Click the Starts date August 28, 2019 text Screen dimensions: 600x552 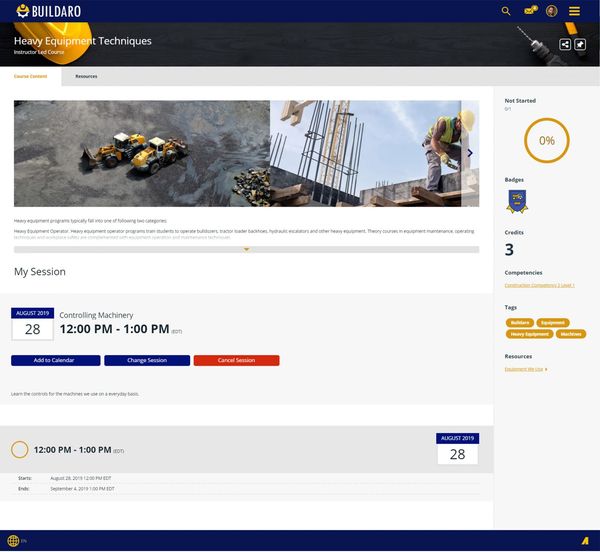click(81, 478)
